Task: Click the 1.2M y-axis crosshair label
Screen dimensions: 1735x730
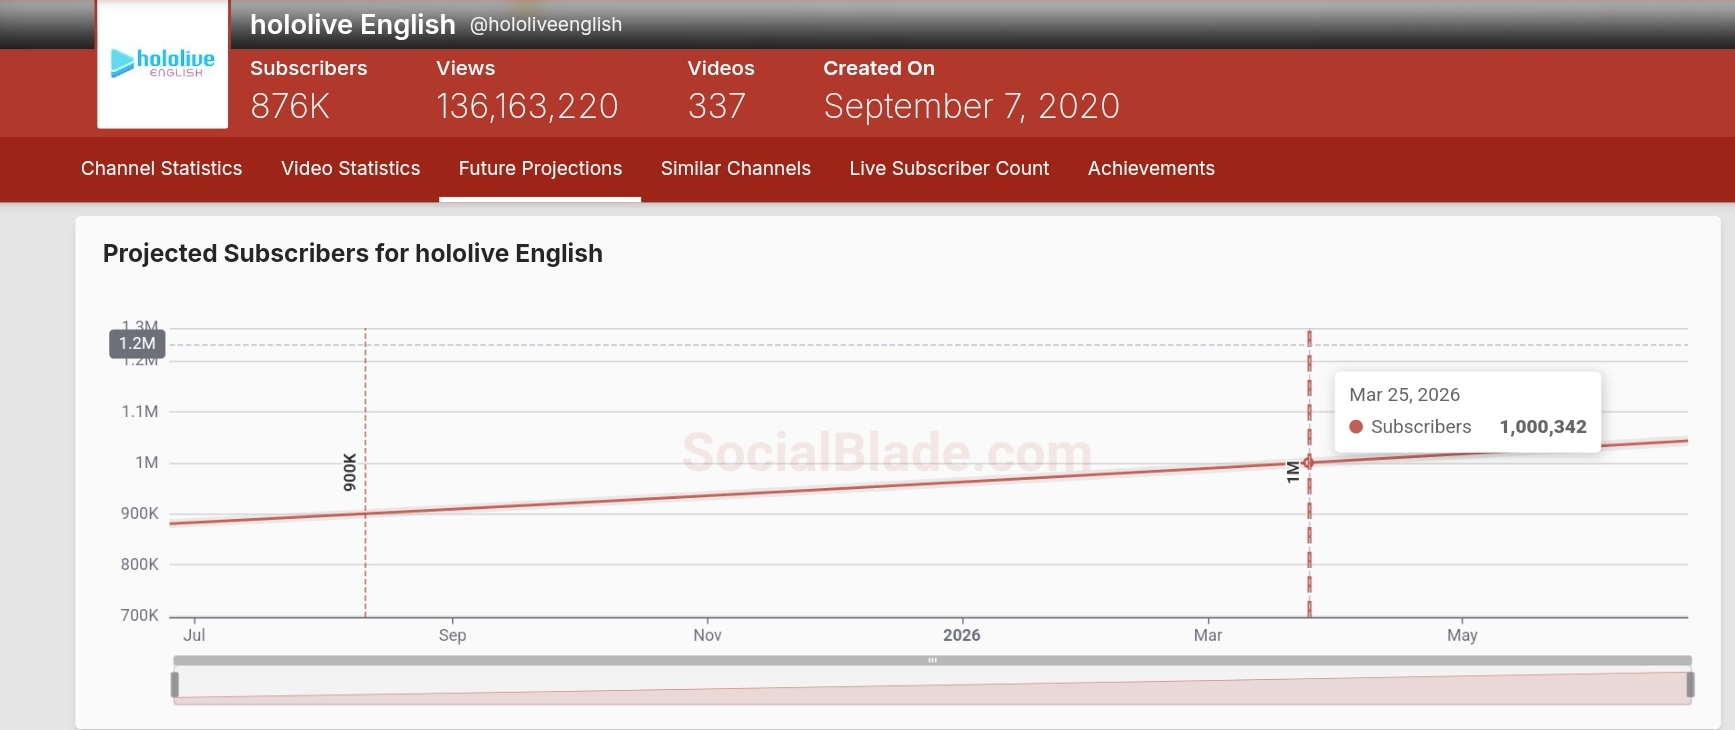Action: 137,344
